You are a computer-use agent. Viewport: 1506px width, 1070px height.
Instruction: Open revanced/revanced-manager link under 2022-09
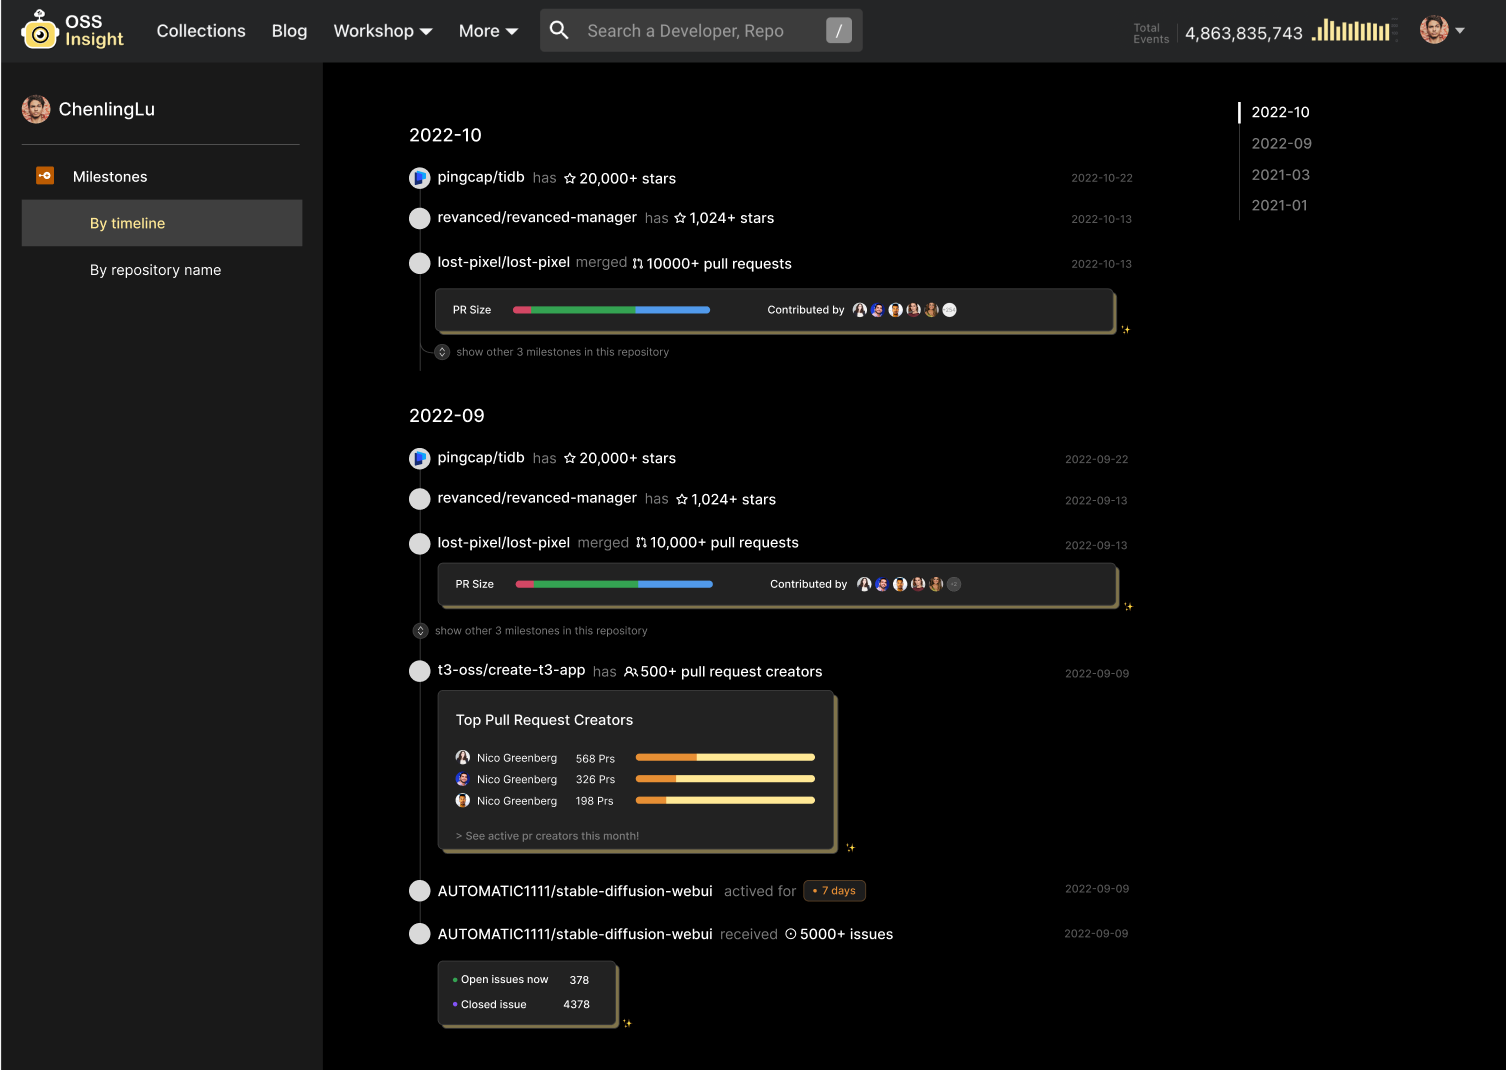537,498
